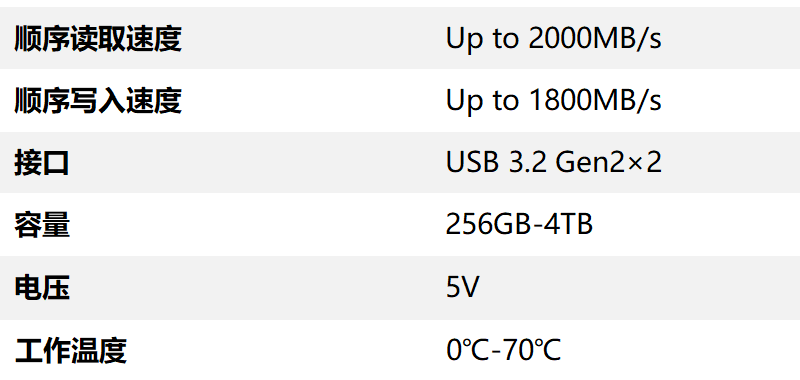Click the 2000MB/s read speed number
The image size is (800, 380).
[595, 38]
